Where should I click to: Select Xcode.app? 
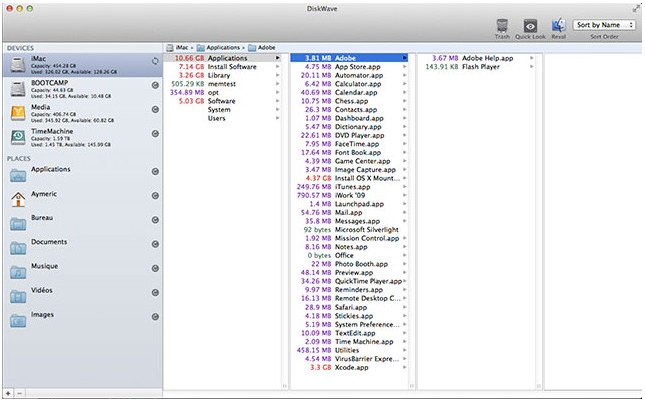(x=349, y=367)
